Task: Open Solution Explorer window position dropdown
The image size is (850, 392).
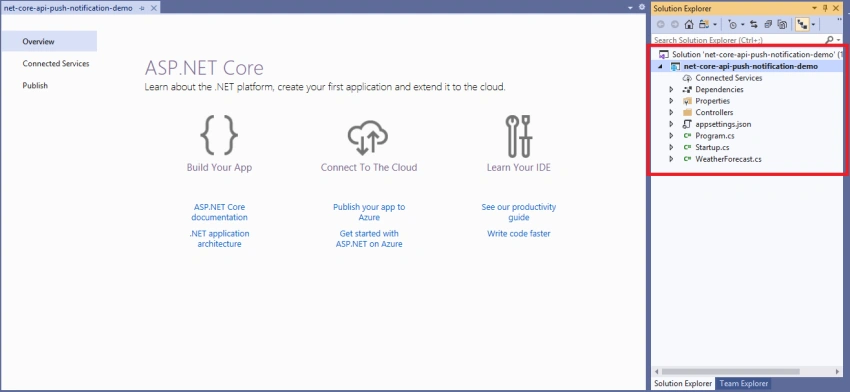Action: (x=815, y=8)
